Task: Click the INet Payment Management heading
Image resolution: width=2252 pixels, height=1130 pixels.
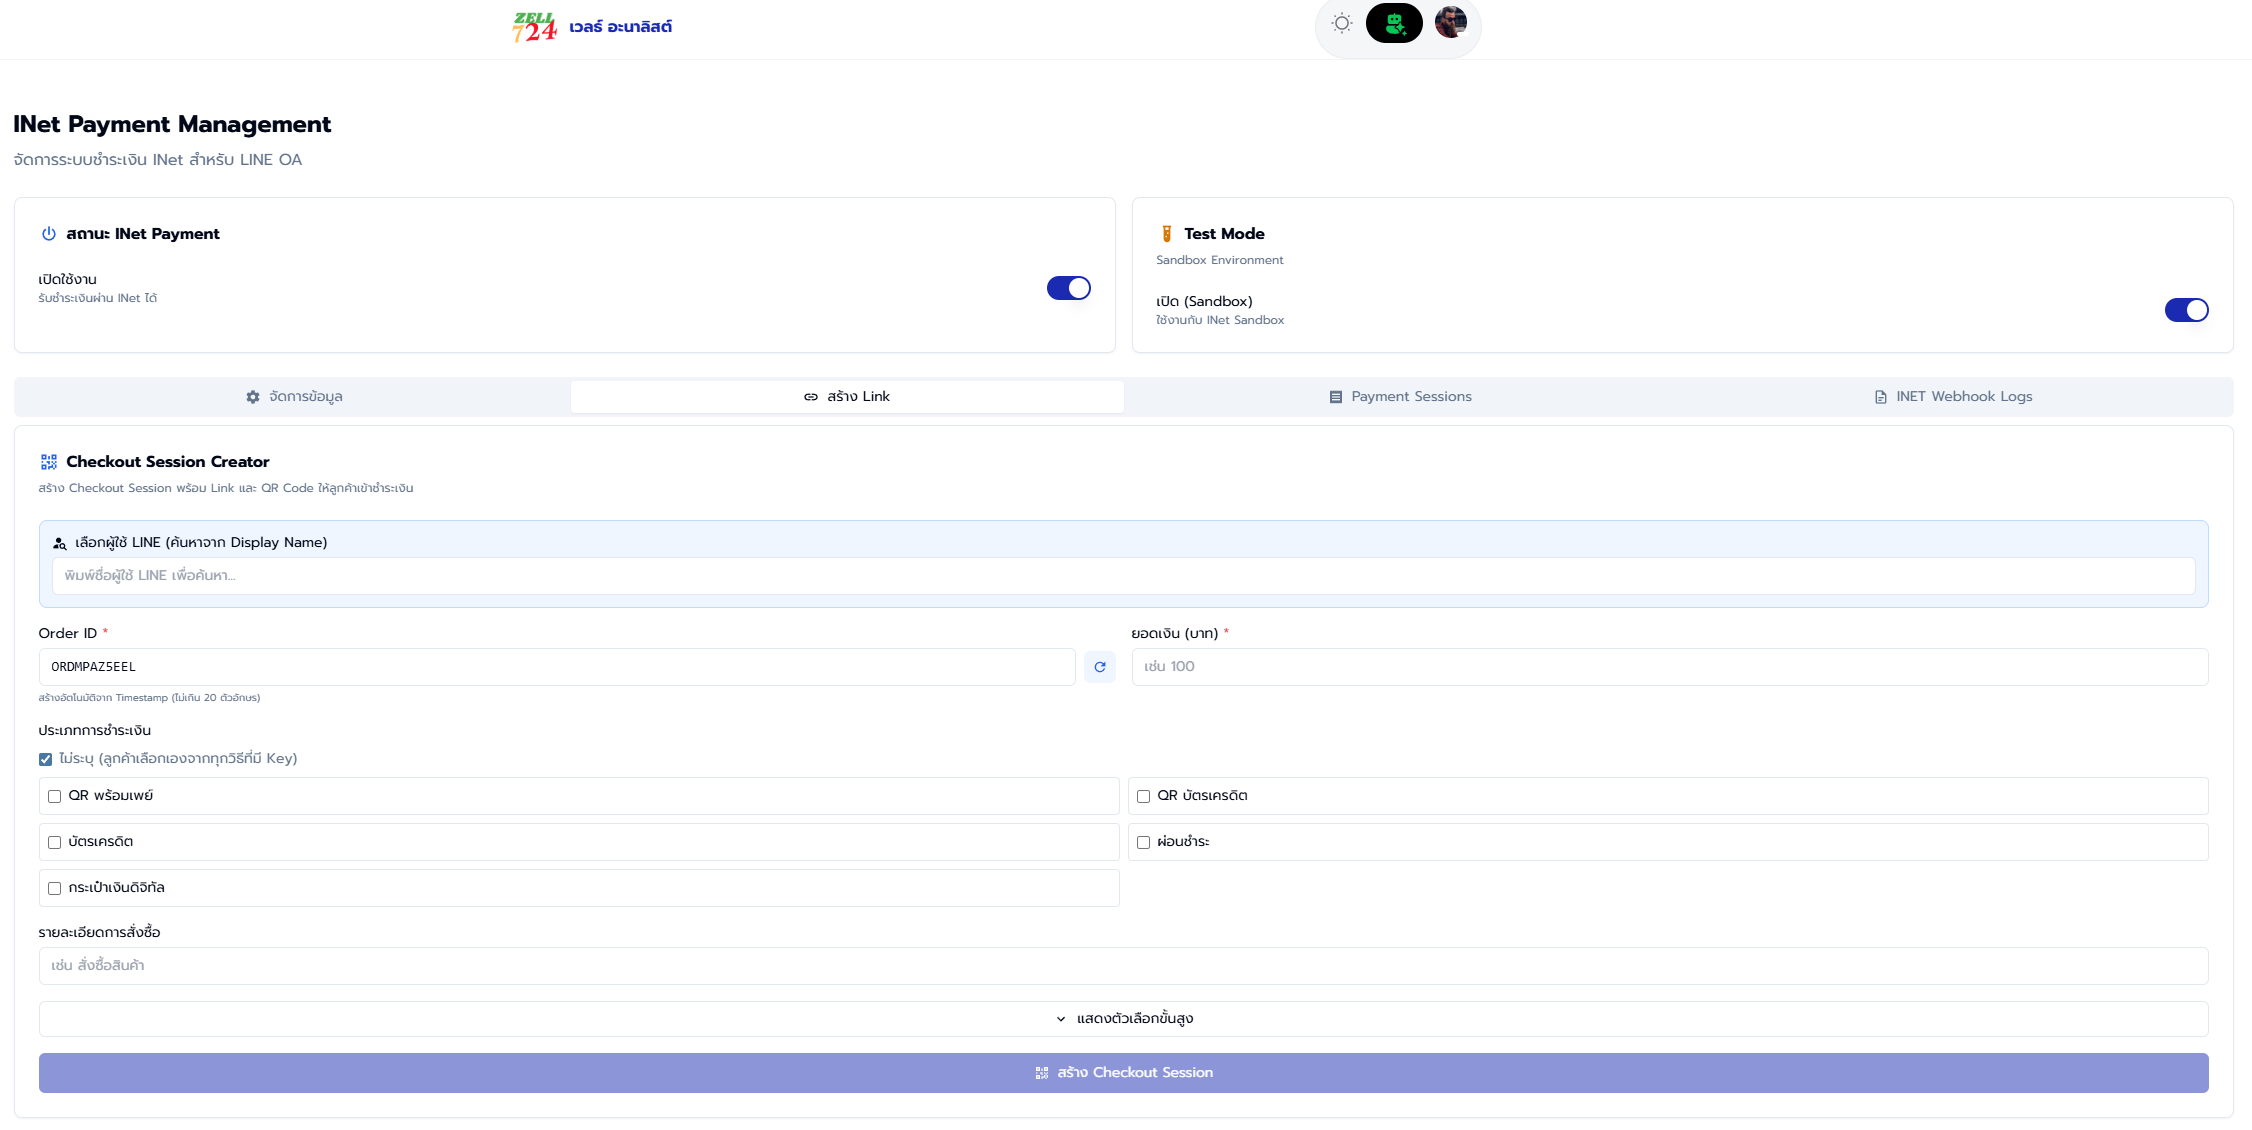Action: click(x=172, y=124)
